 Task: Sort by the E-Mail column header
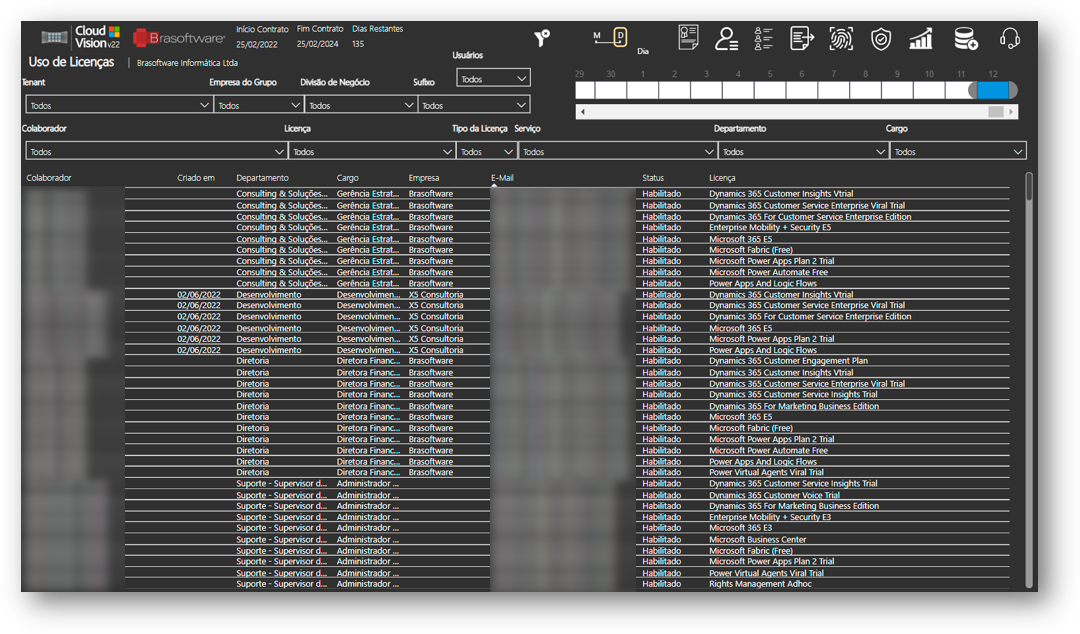pos(502,178)
